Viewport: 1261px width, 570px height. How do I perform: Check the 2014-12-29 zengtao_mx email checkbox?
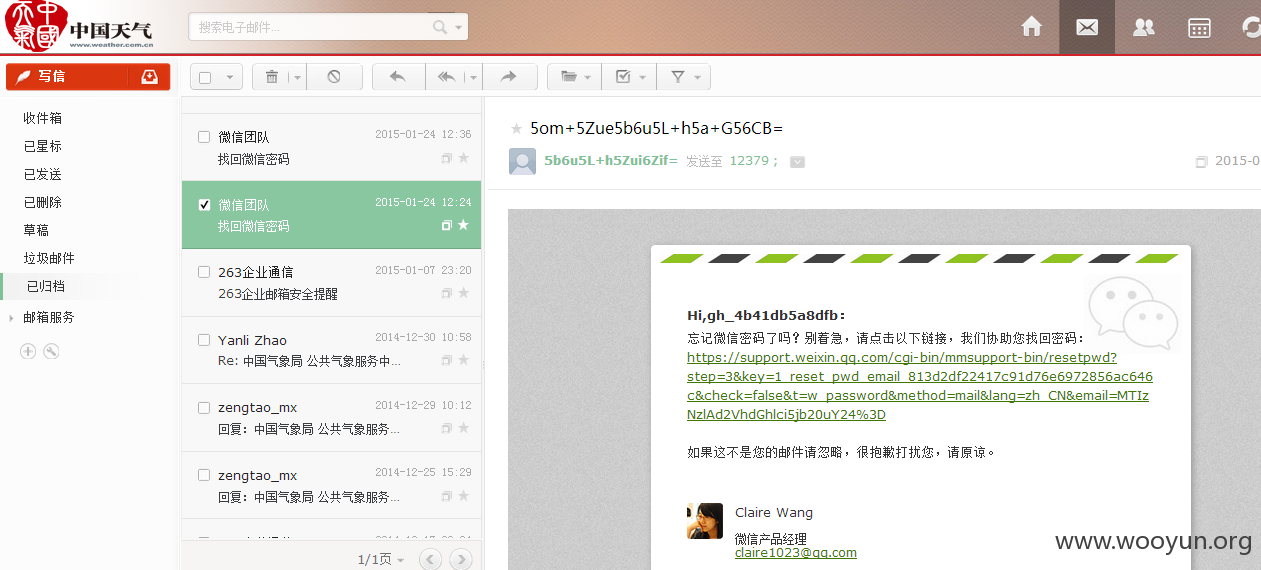[204, 407]
